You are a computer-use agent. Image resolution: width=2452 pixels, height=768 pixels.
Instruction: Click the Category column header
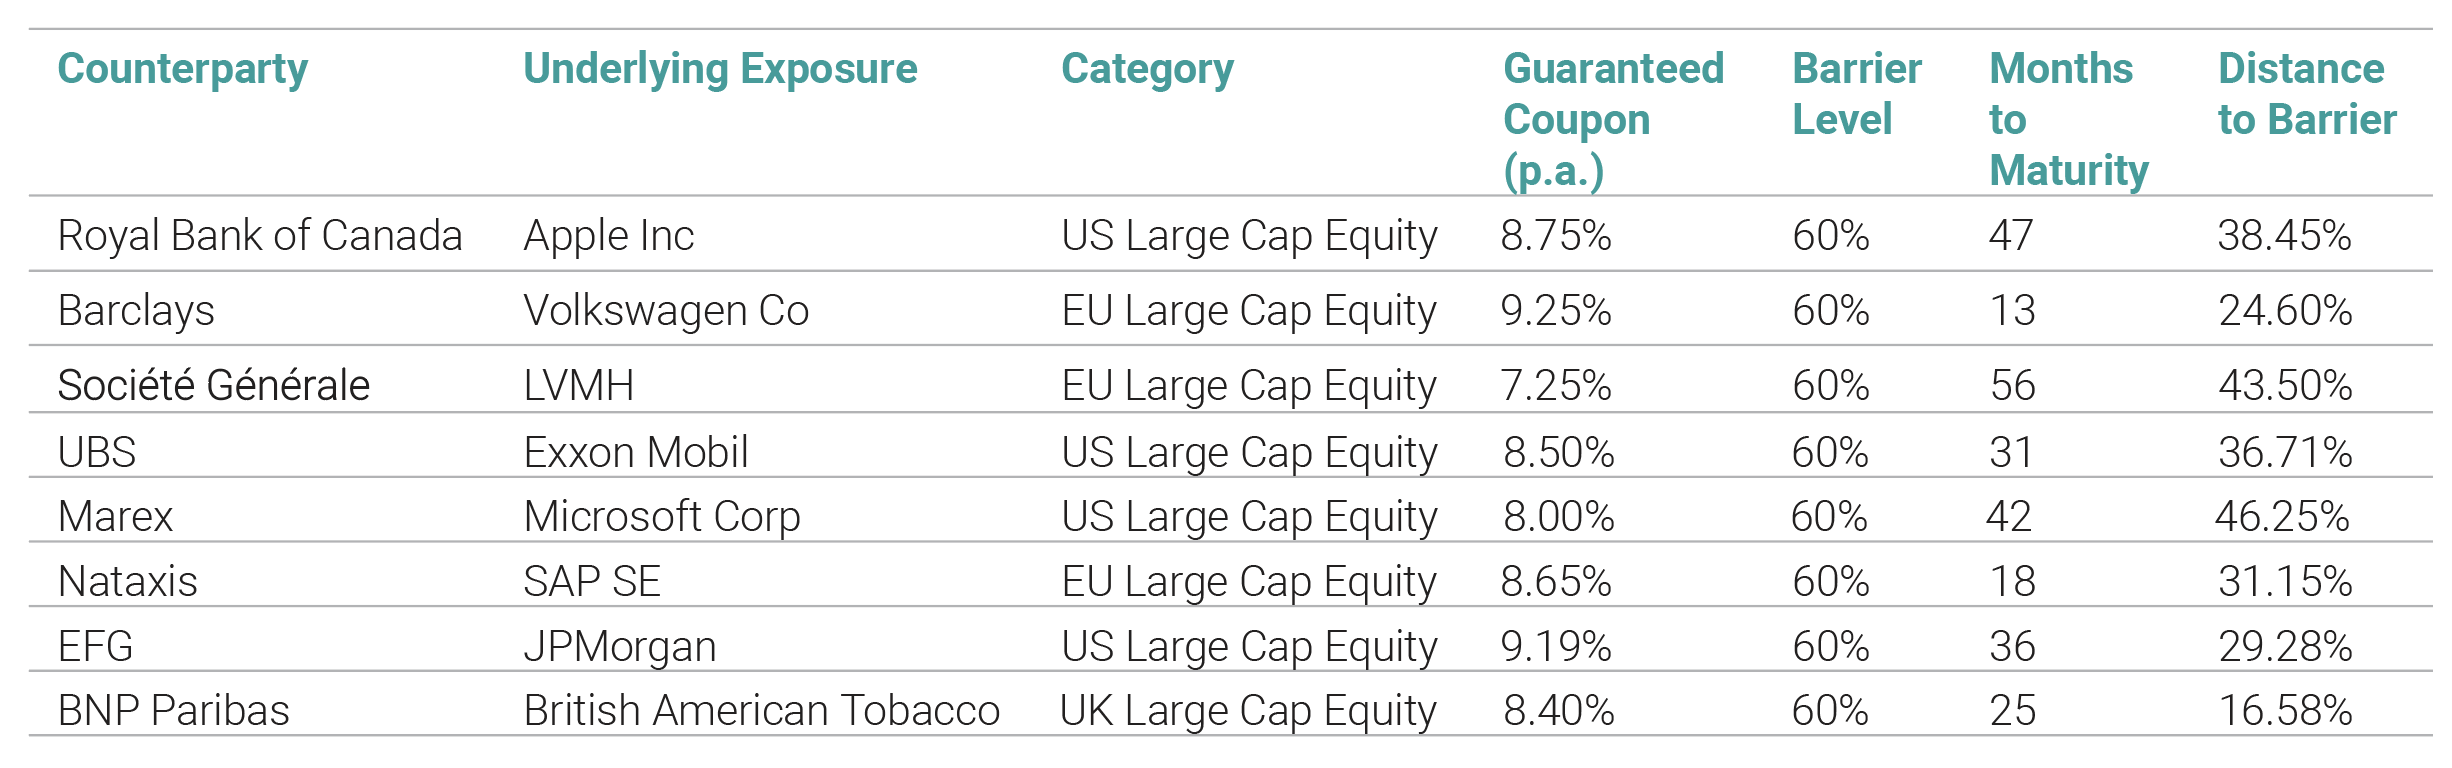(x=1147, y=70)
